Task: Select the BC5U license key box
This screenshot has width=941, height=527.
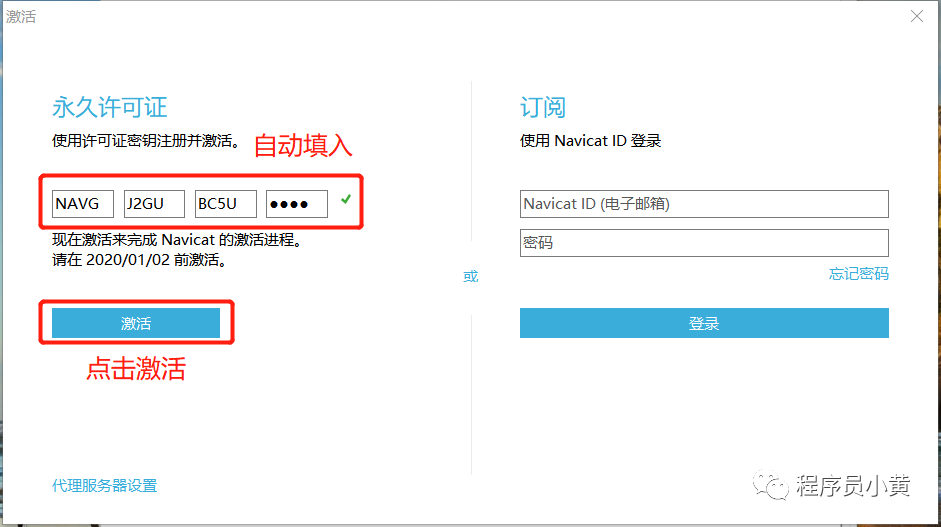Action: (x=226, y=204)
